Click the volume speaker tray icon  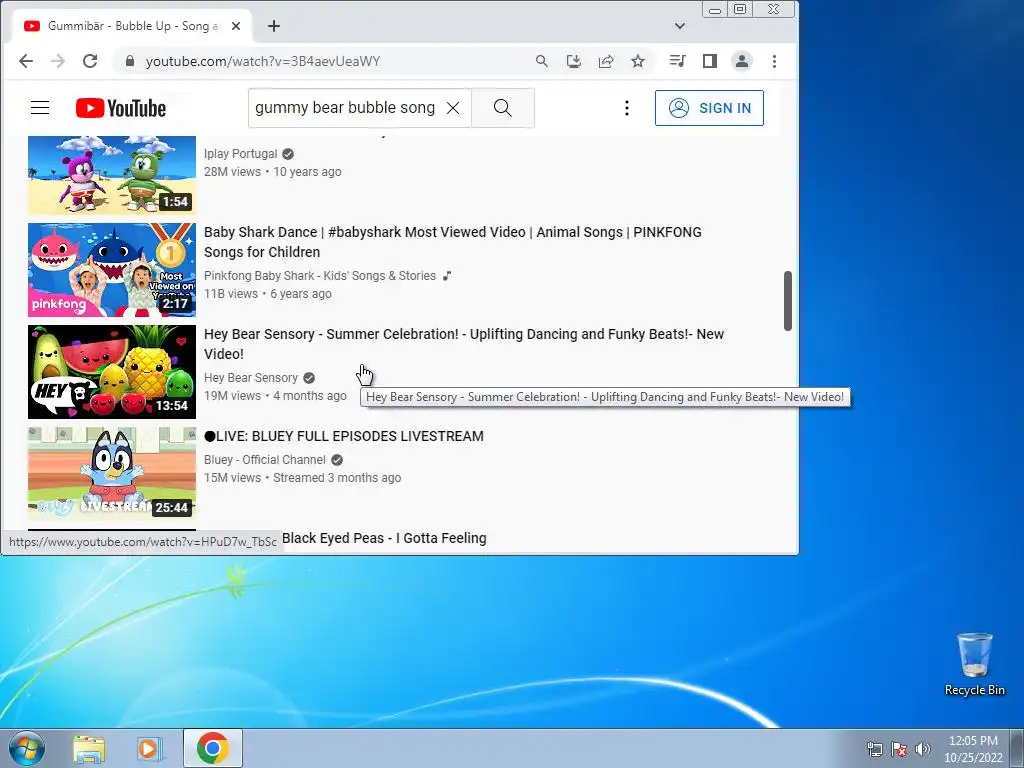[923, 749]
